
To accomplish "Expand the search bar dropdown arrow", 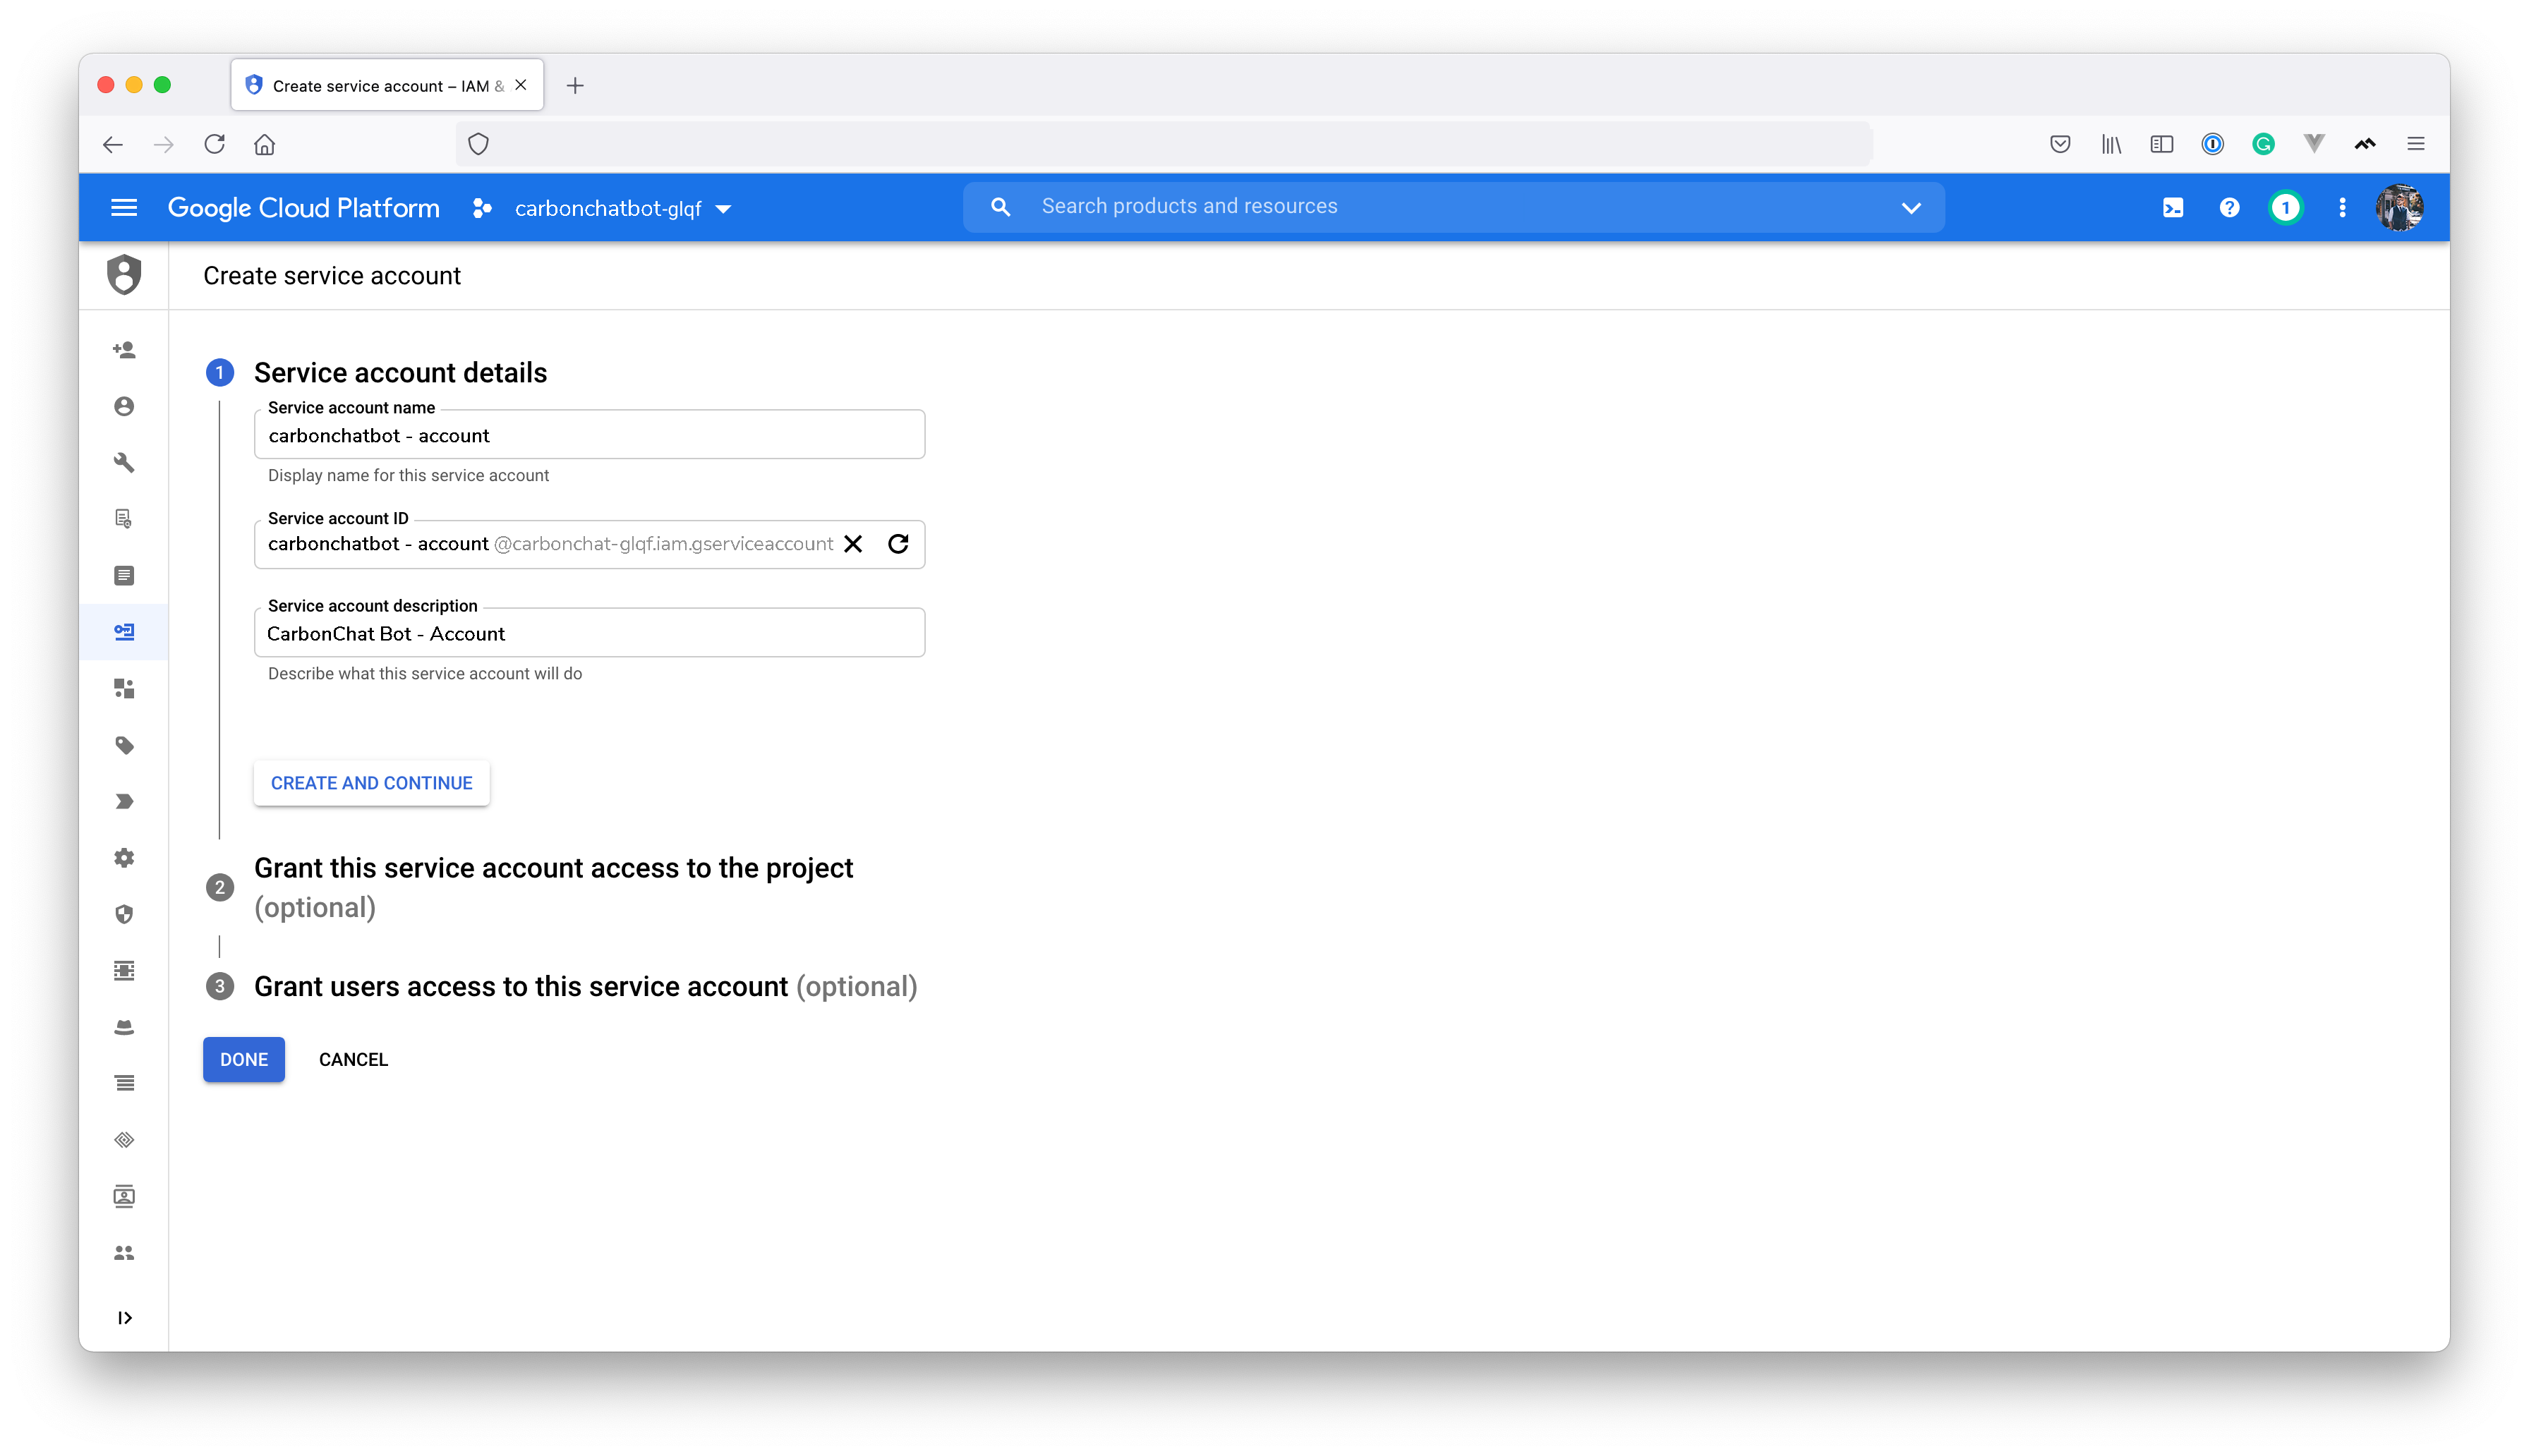I will 1911,208.
